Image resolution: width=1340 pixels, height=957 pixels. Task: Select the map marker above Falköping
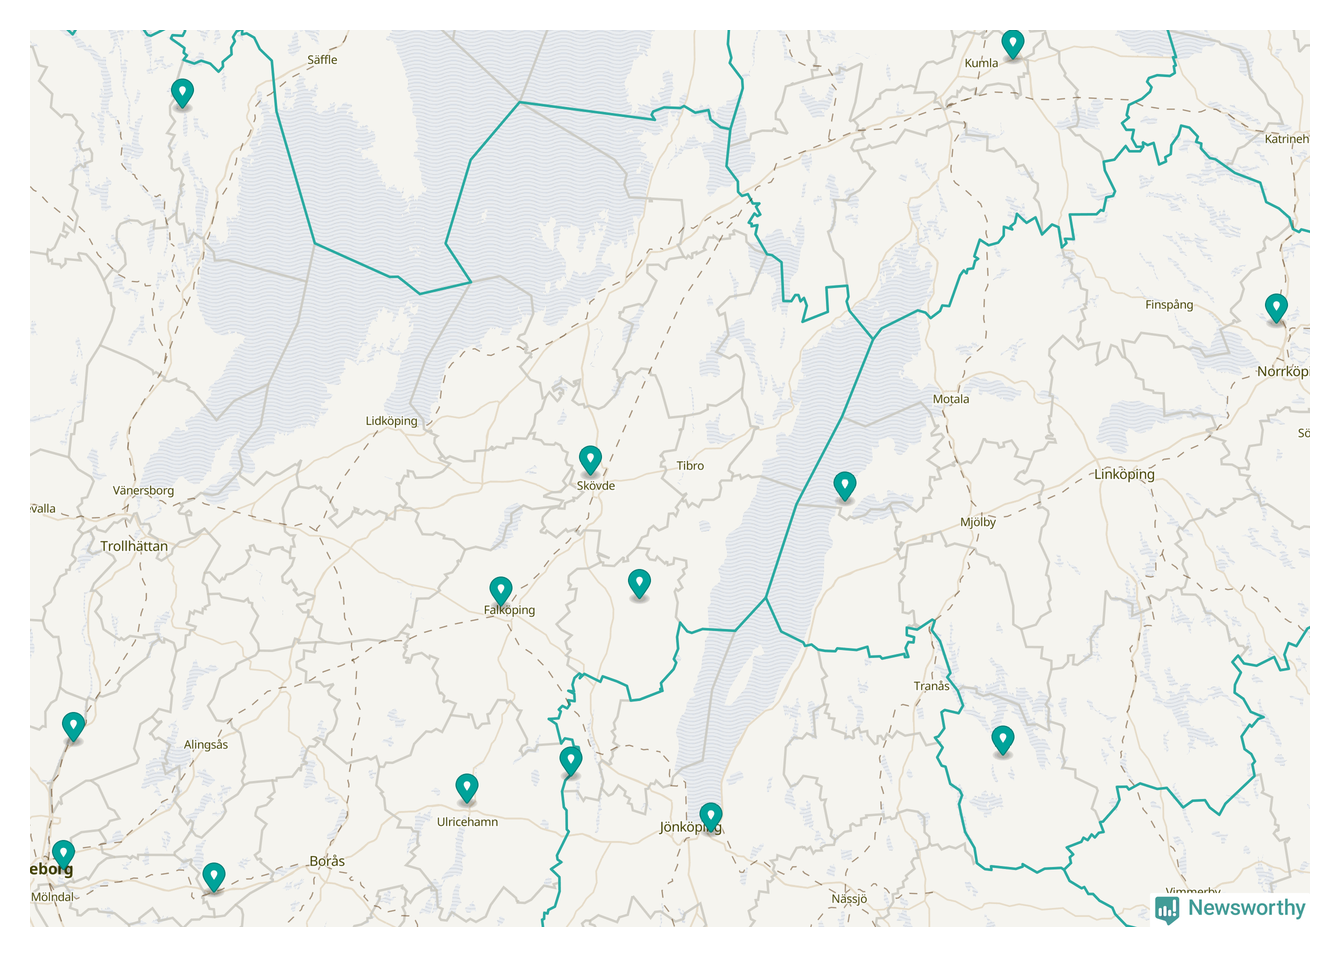501,590
